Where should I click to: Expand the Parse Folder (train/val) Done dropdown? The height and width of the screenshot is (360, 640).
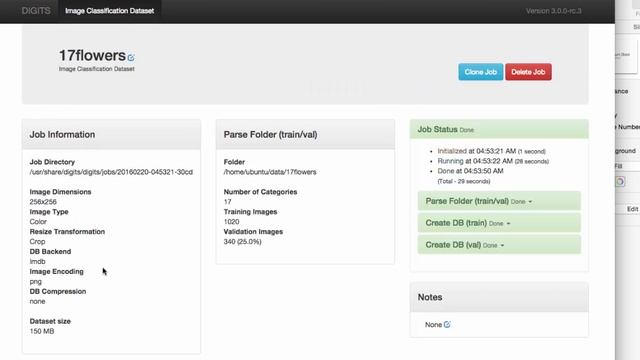499,201
